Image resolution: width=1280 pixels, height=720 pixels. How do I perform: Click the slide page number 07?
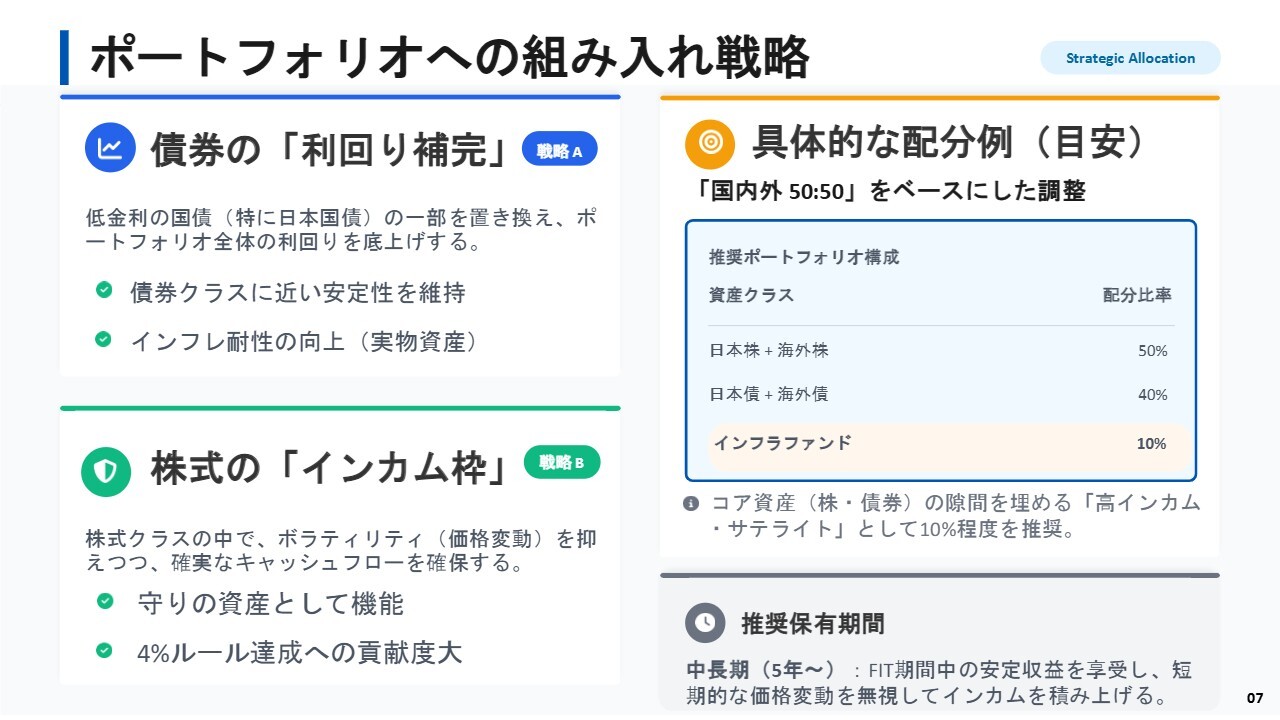1255,697
